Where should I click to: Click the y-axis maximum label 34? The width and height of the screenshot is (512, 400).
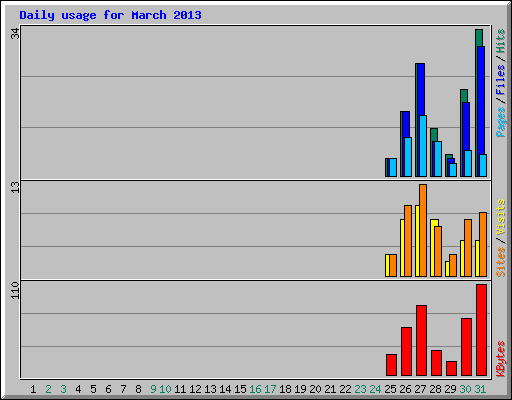point(15,33)
